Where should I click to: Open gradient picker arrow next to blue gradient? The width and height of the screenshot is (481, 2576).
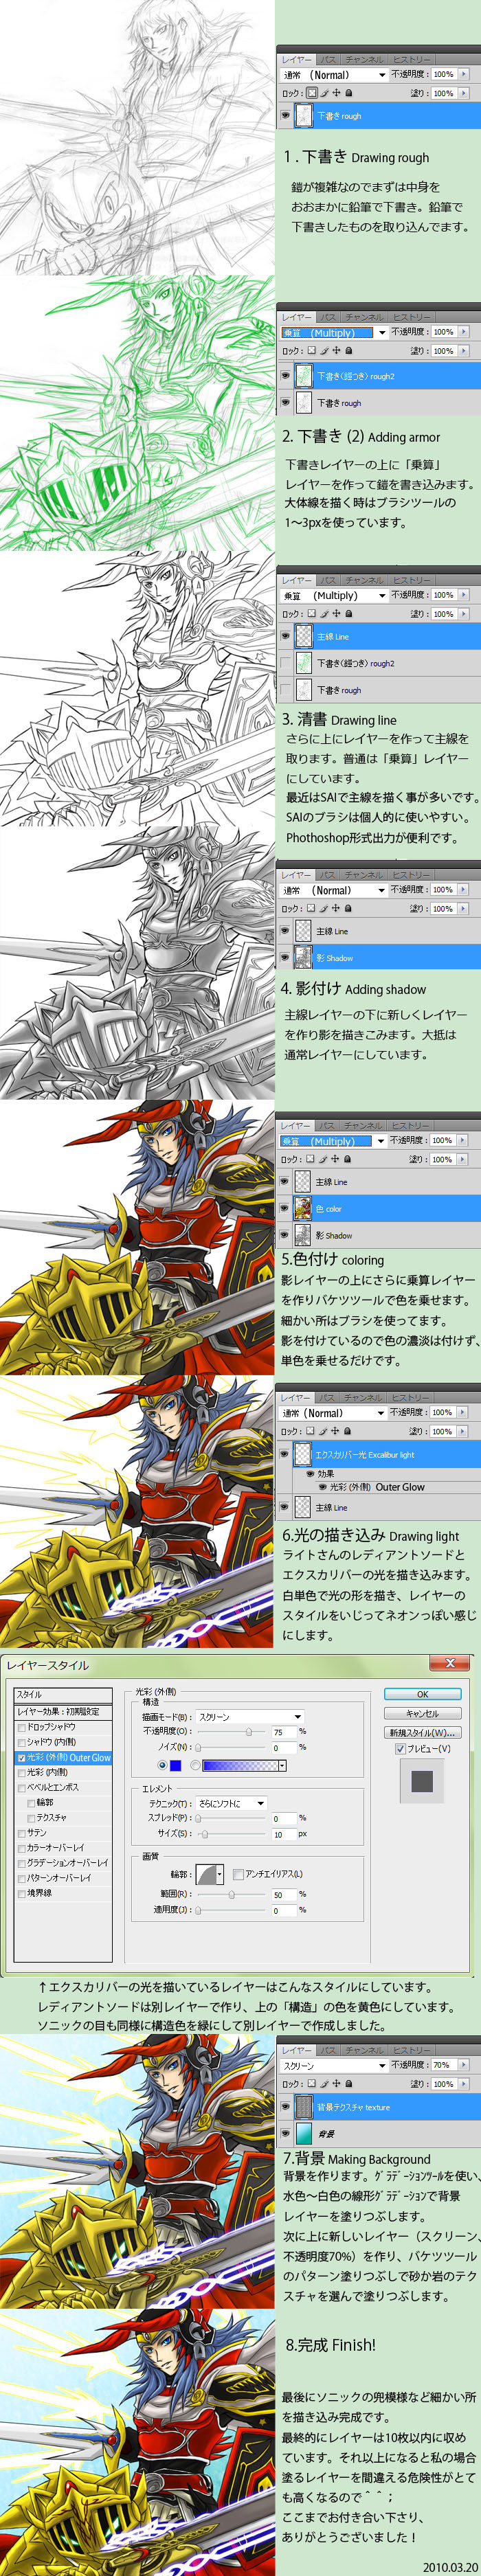point(282,1766)
